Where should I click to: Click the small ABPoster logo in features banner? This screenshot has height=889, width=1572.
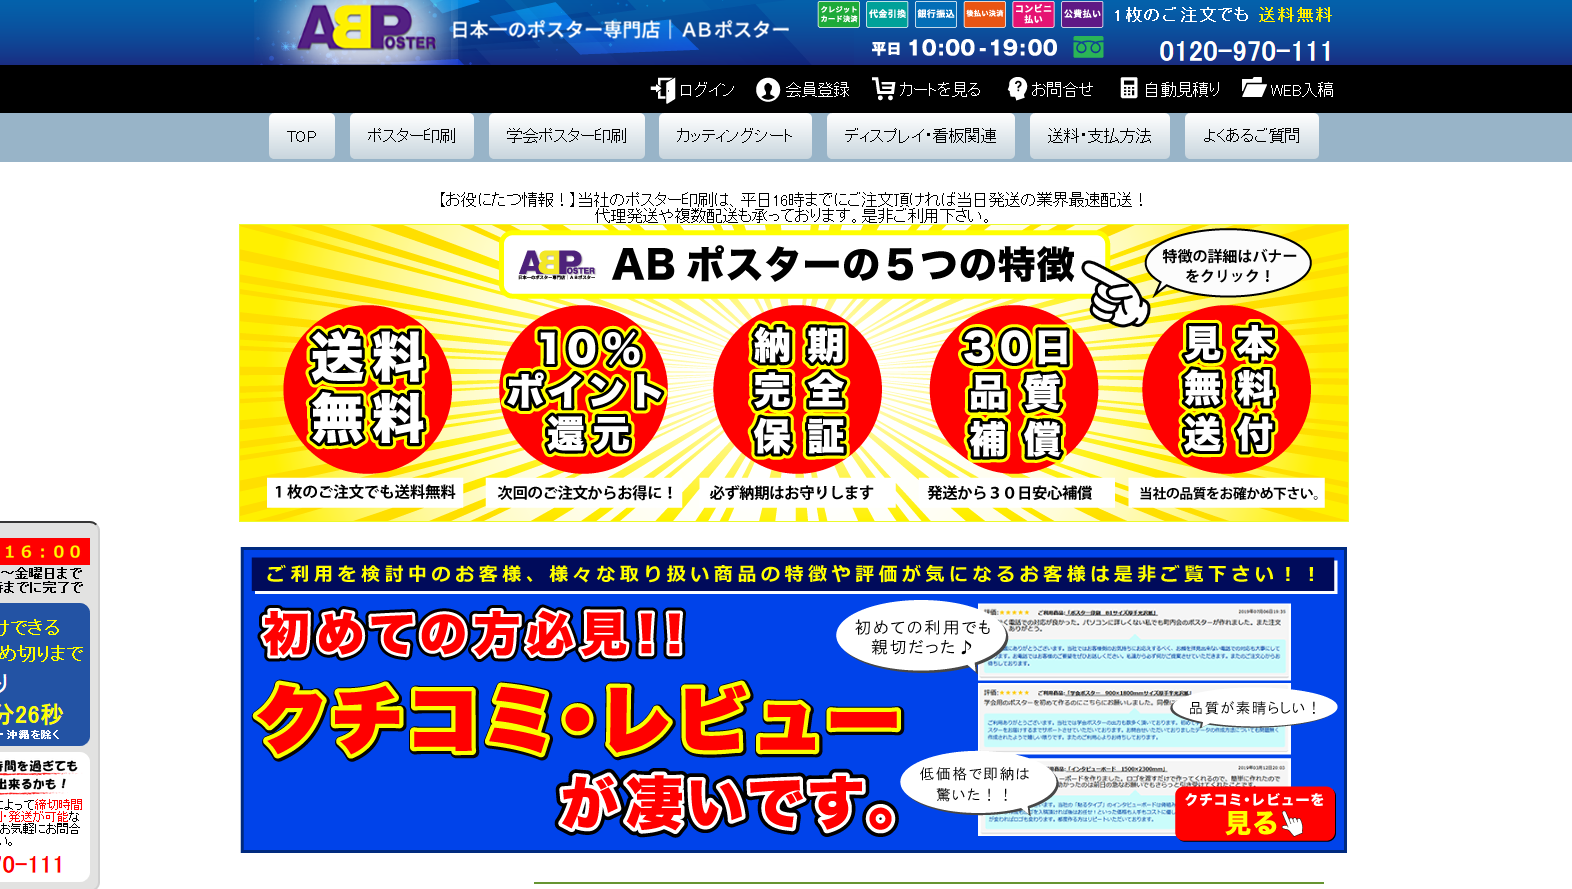[557, 265]
